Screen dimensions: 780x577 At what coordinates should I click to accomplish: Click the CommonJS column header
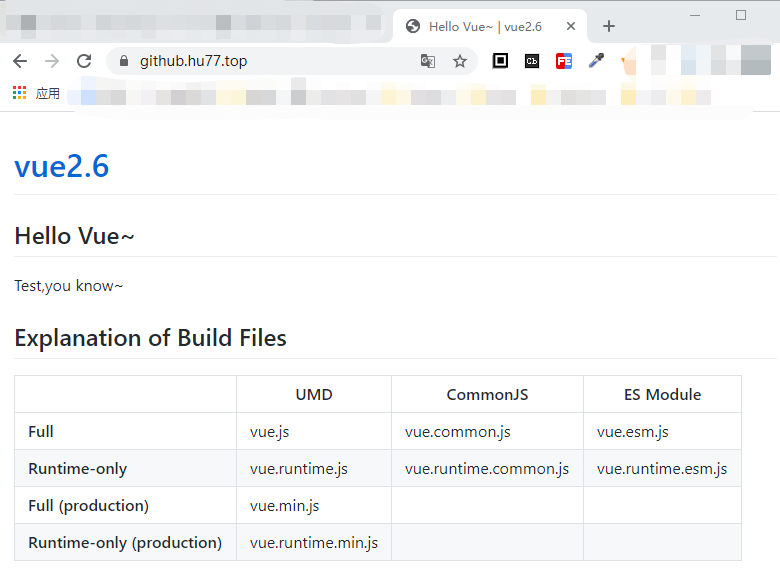[x=488, y=394]
